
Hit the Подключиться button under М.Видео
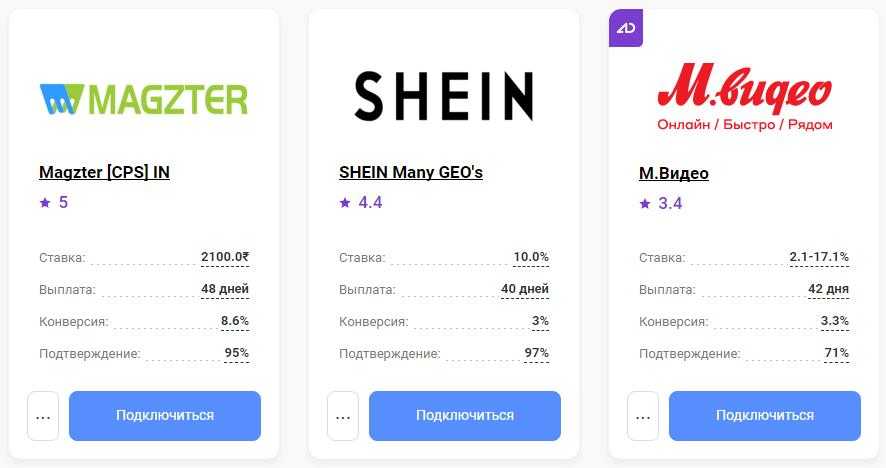tap(765, 416)
